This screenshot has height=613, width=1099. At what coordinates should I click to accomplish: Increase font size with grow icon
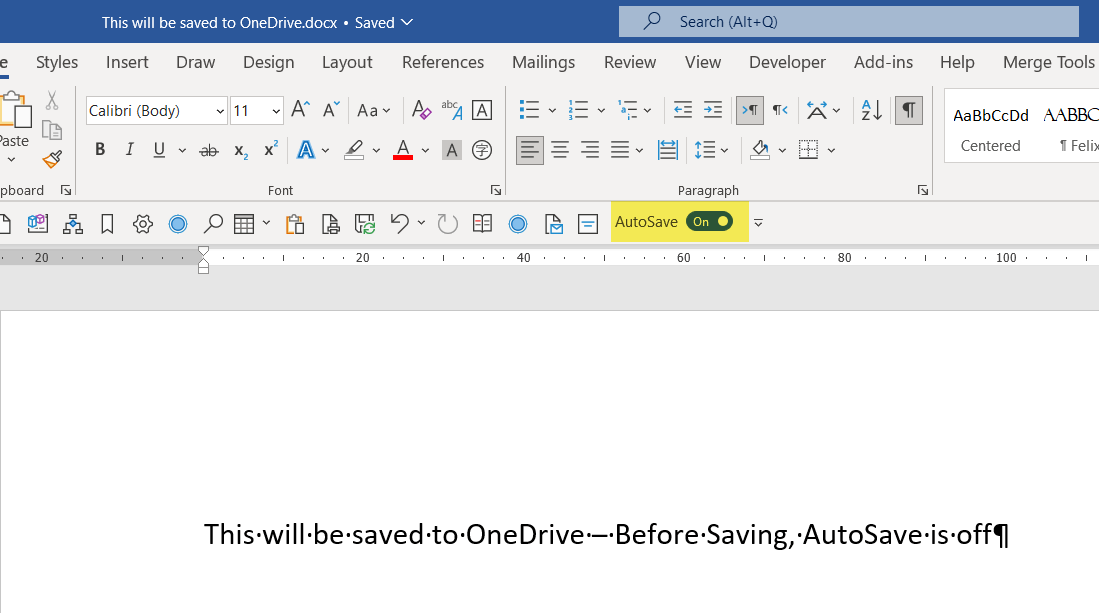click(x=300, y=110)
